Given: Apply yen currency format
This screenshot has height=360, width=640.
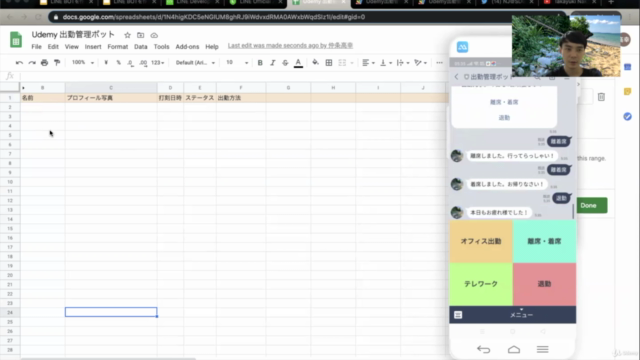Looking at the screenshot, I should pyautogui.click(x=106, y=63).
